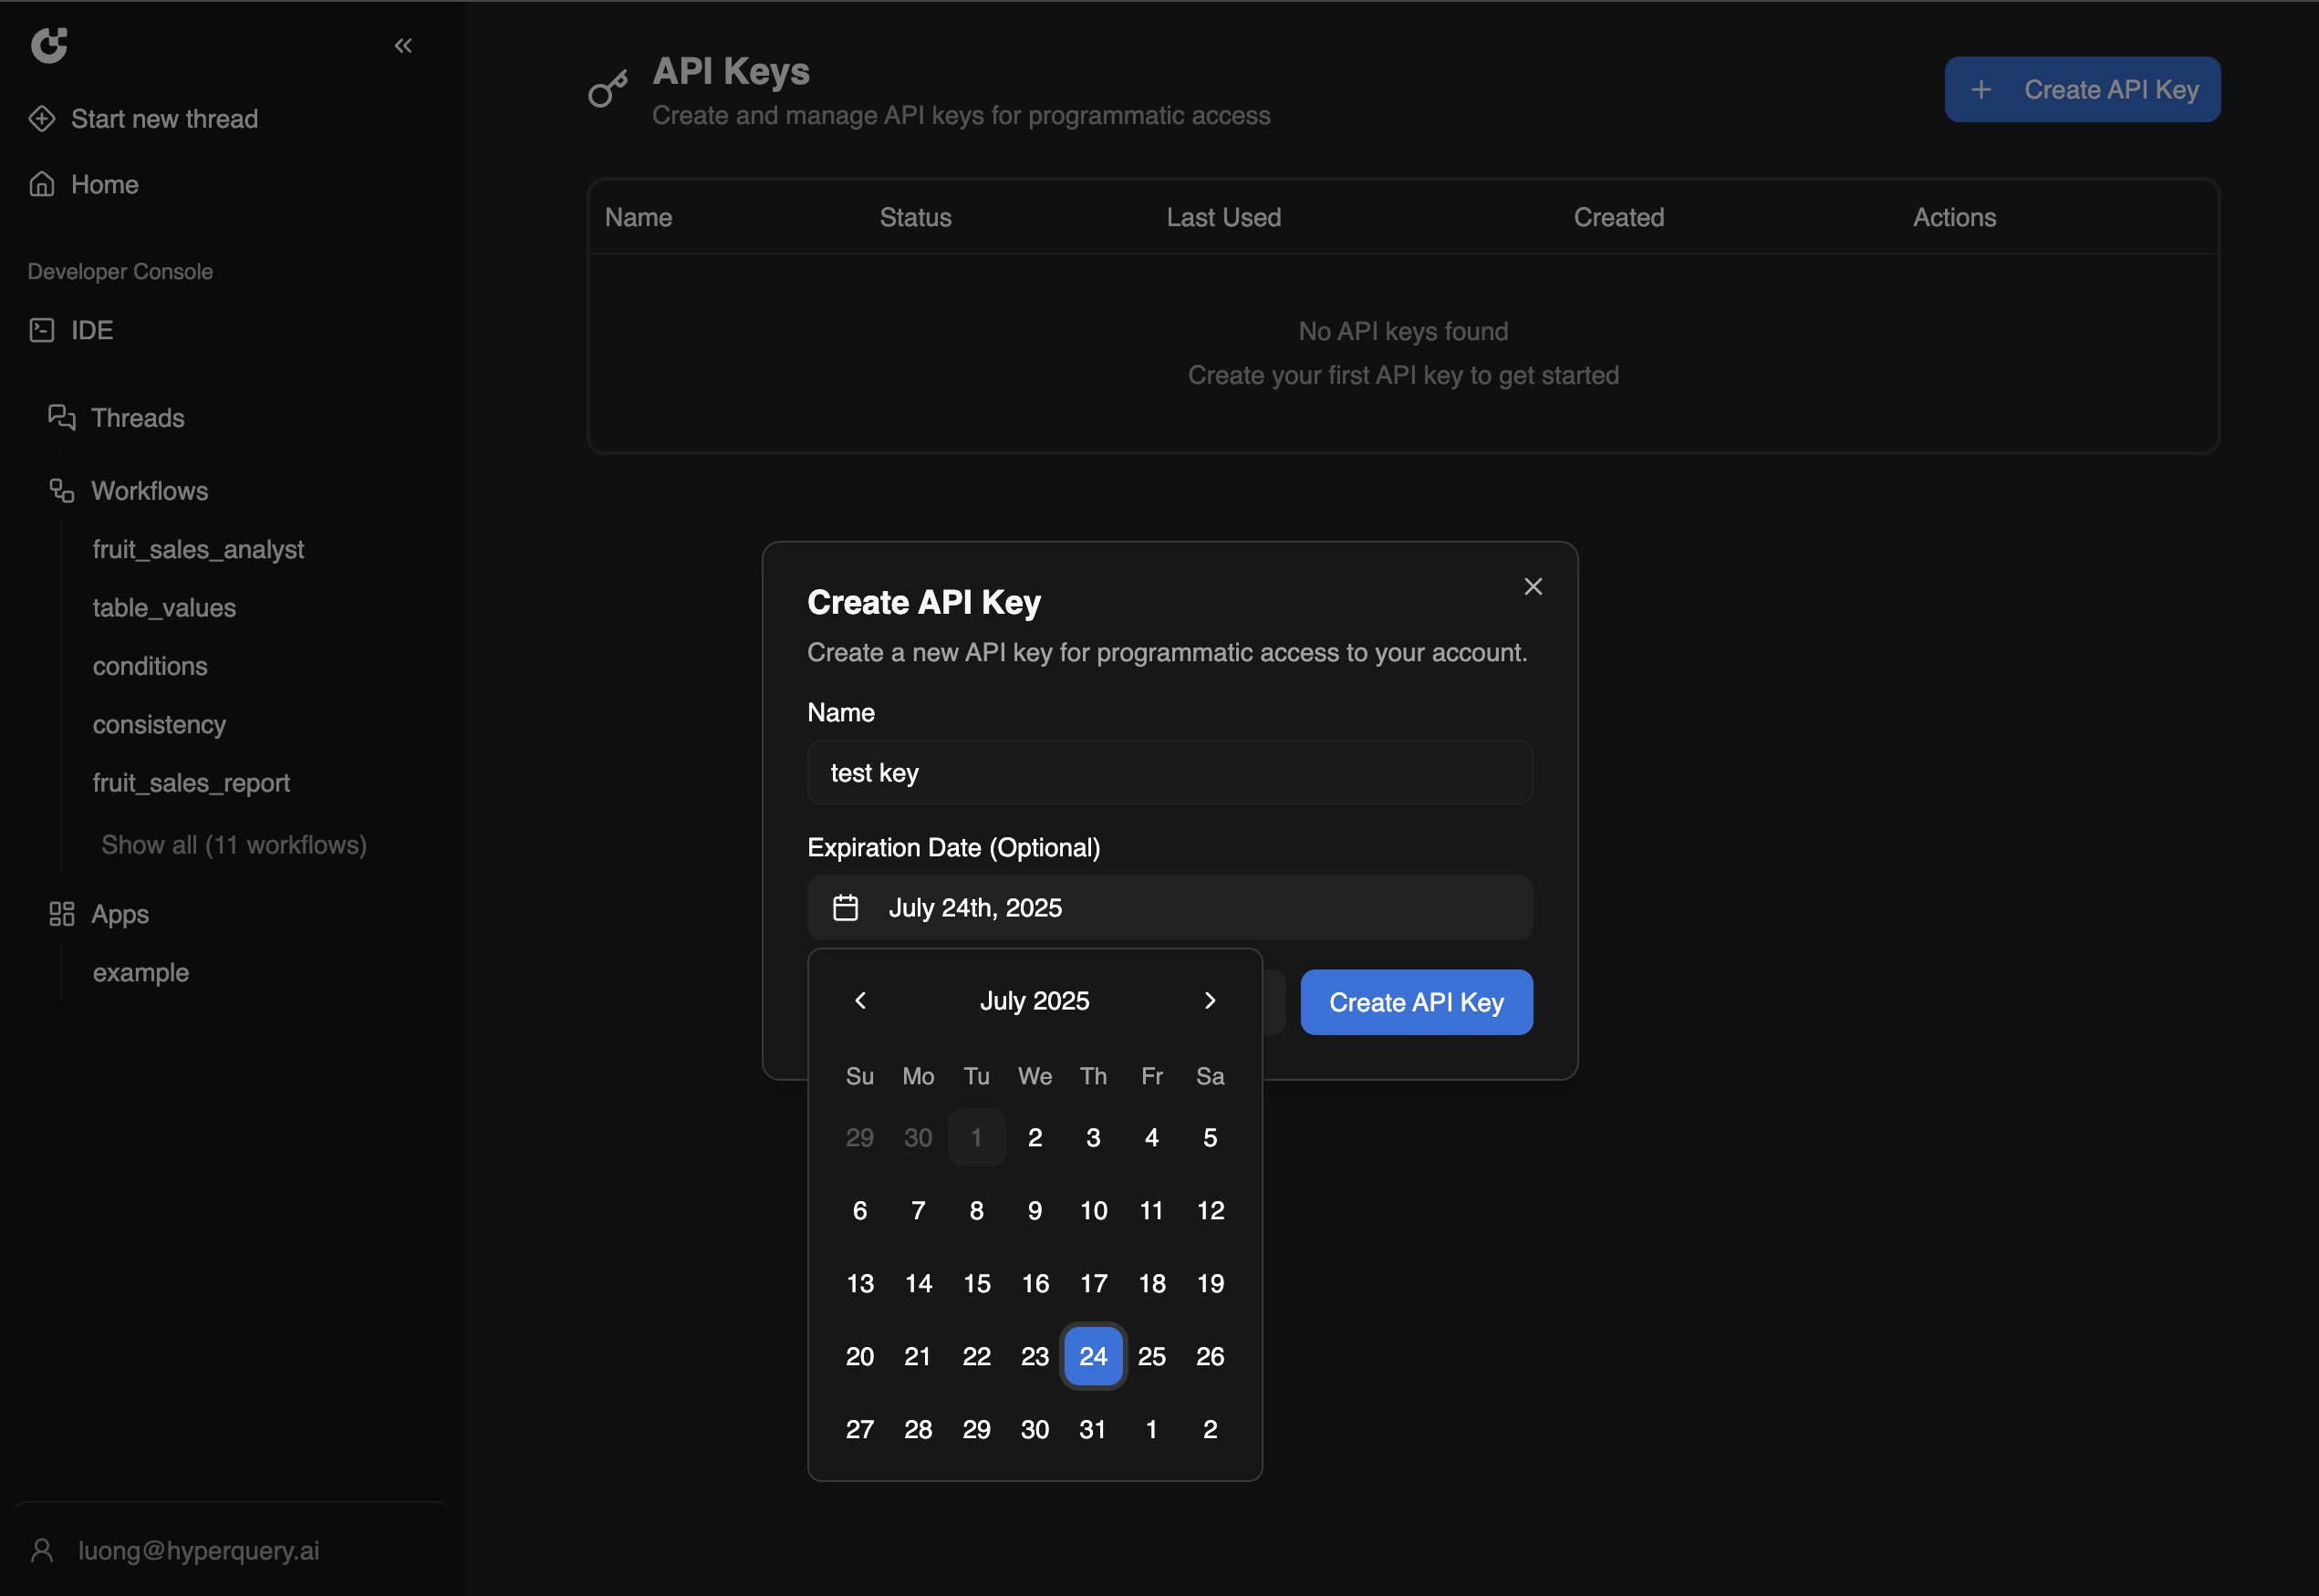Show all 11 workflows
This screenshot has width=2319, height=1596.
tap(233, 845)
